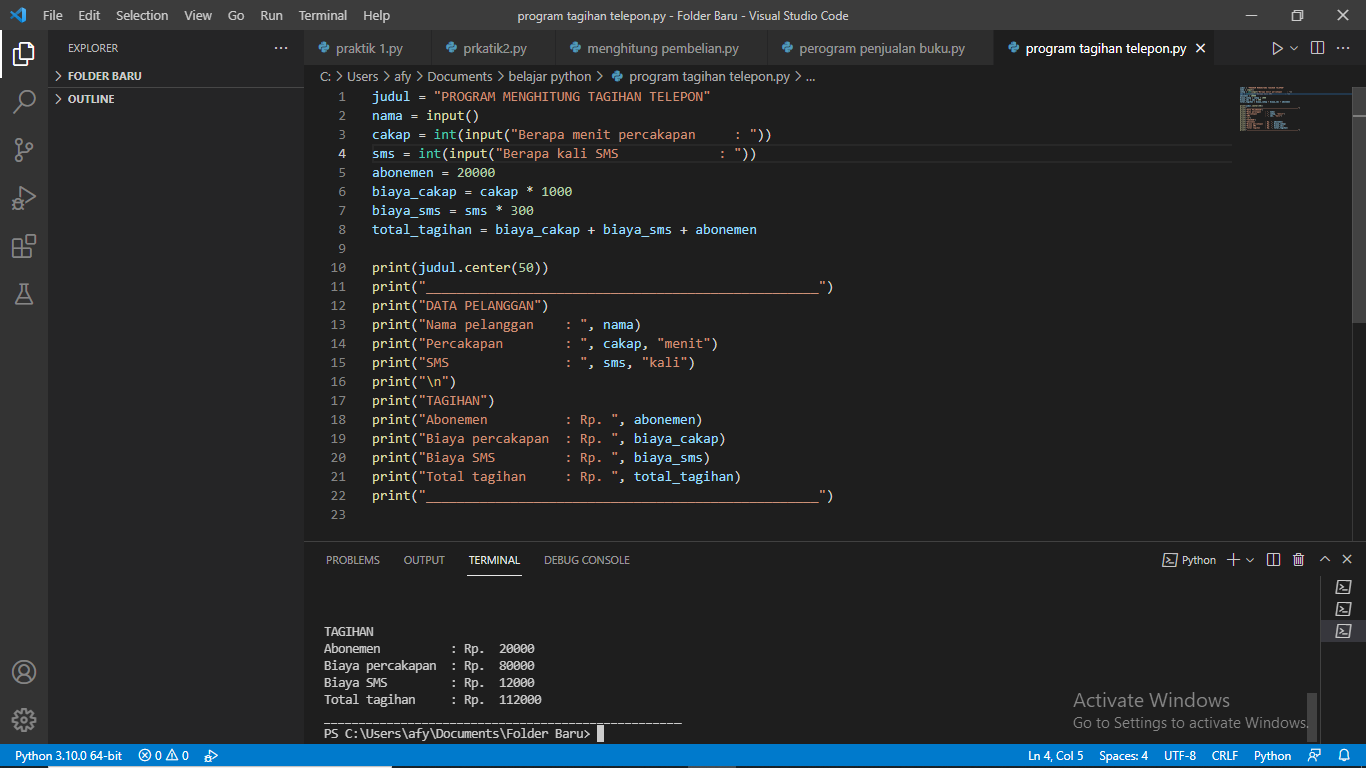Click the Python terminal shell label
The width and height of the screenshot is (1366, 768).
coord(1189,560)
